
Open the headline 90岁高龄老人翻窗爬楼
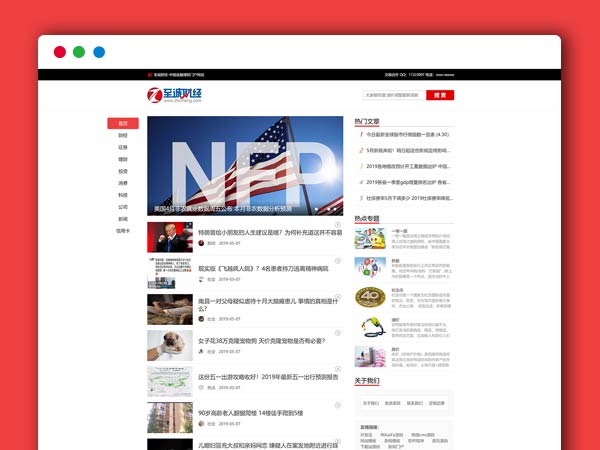[x=251, y=413]
